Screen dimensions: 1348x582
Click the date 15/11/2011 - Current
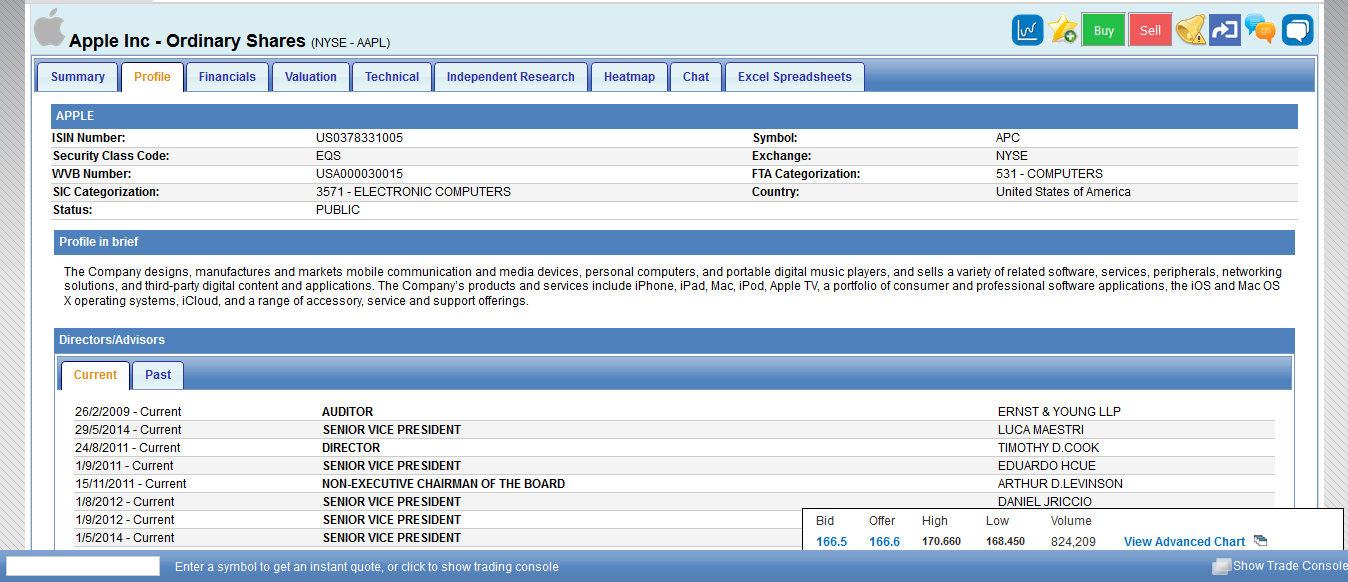pyautogui.click(x=130, y=484)
